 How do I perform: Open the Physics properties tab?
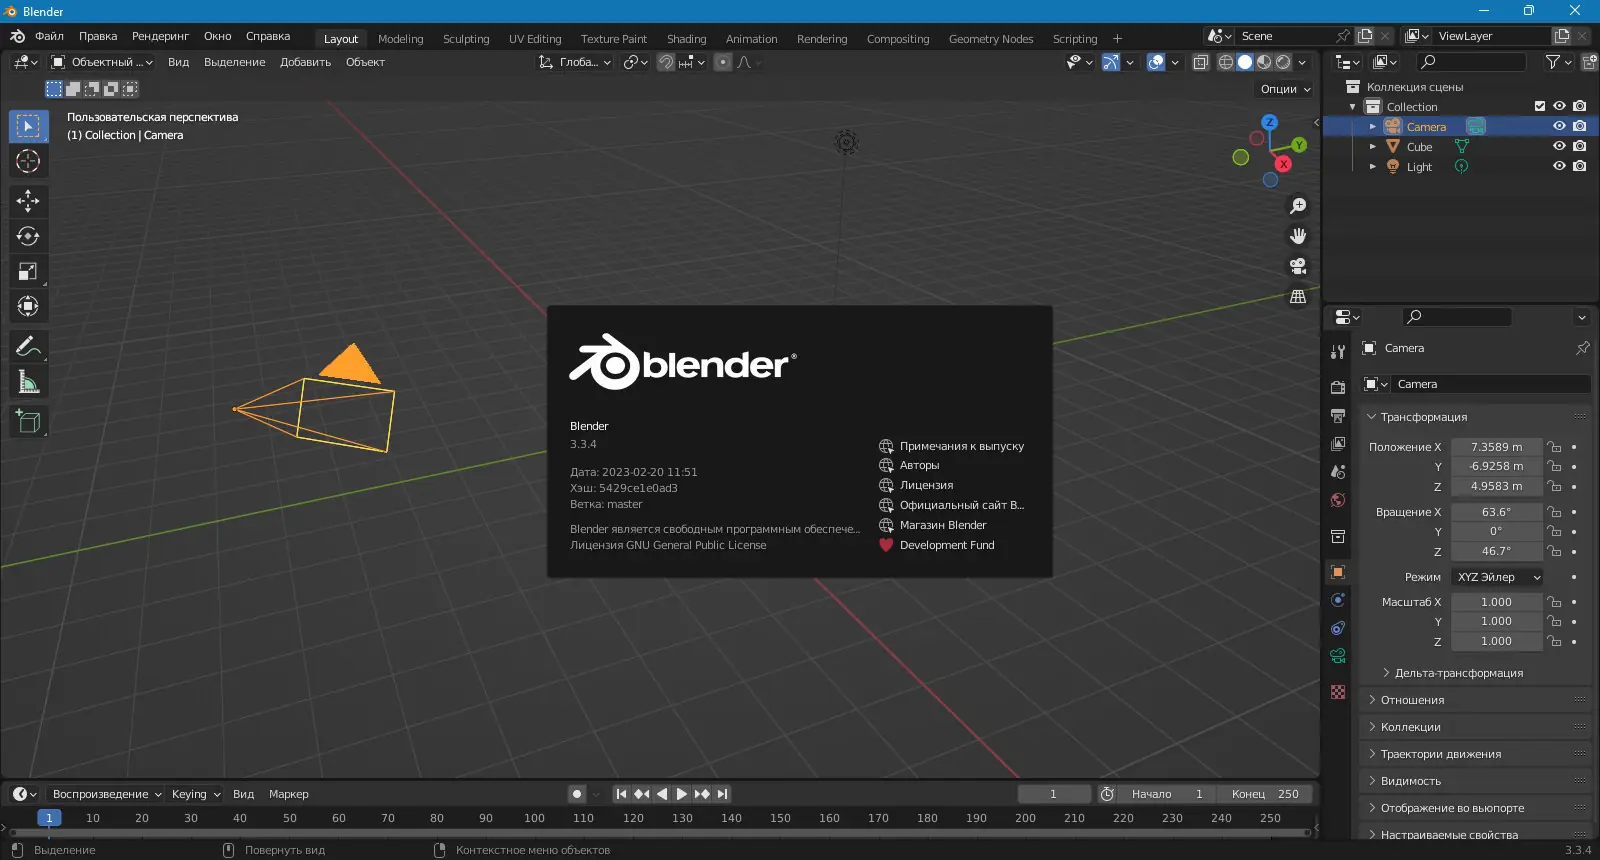click(1338, 600)
